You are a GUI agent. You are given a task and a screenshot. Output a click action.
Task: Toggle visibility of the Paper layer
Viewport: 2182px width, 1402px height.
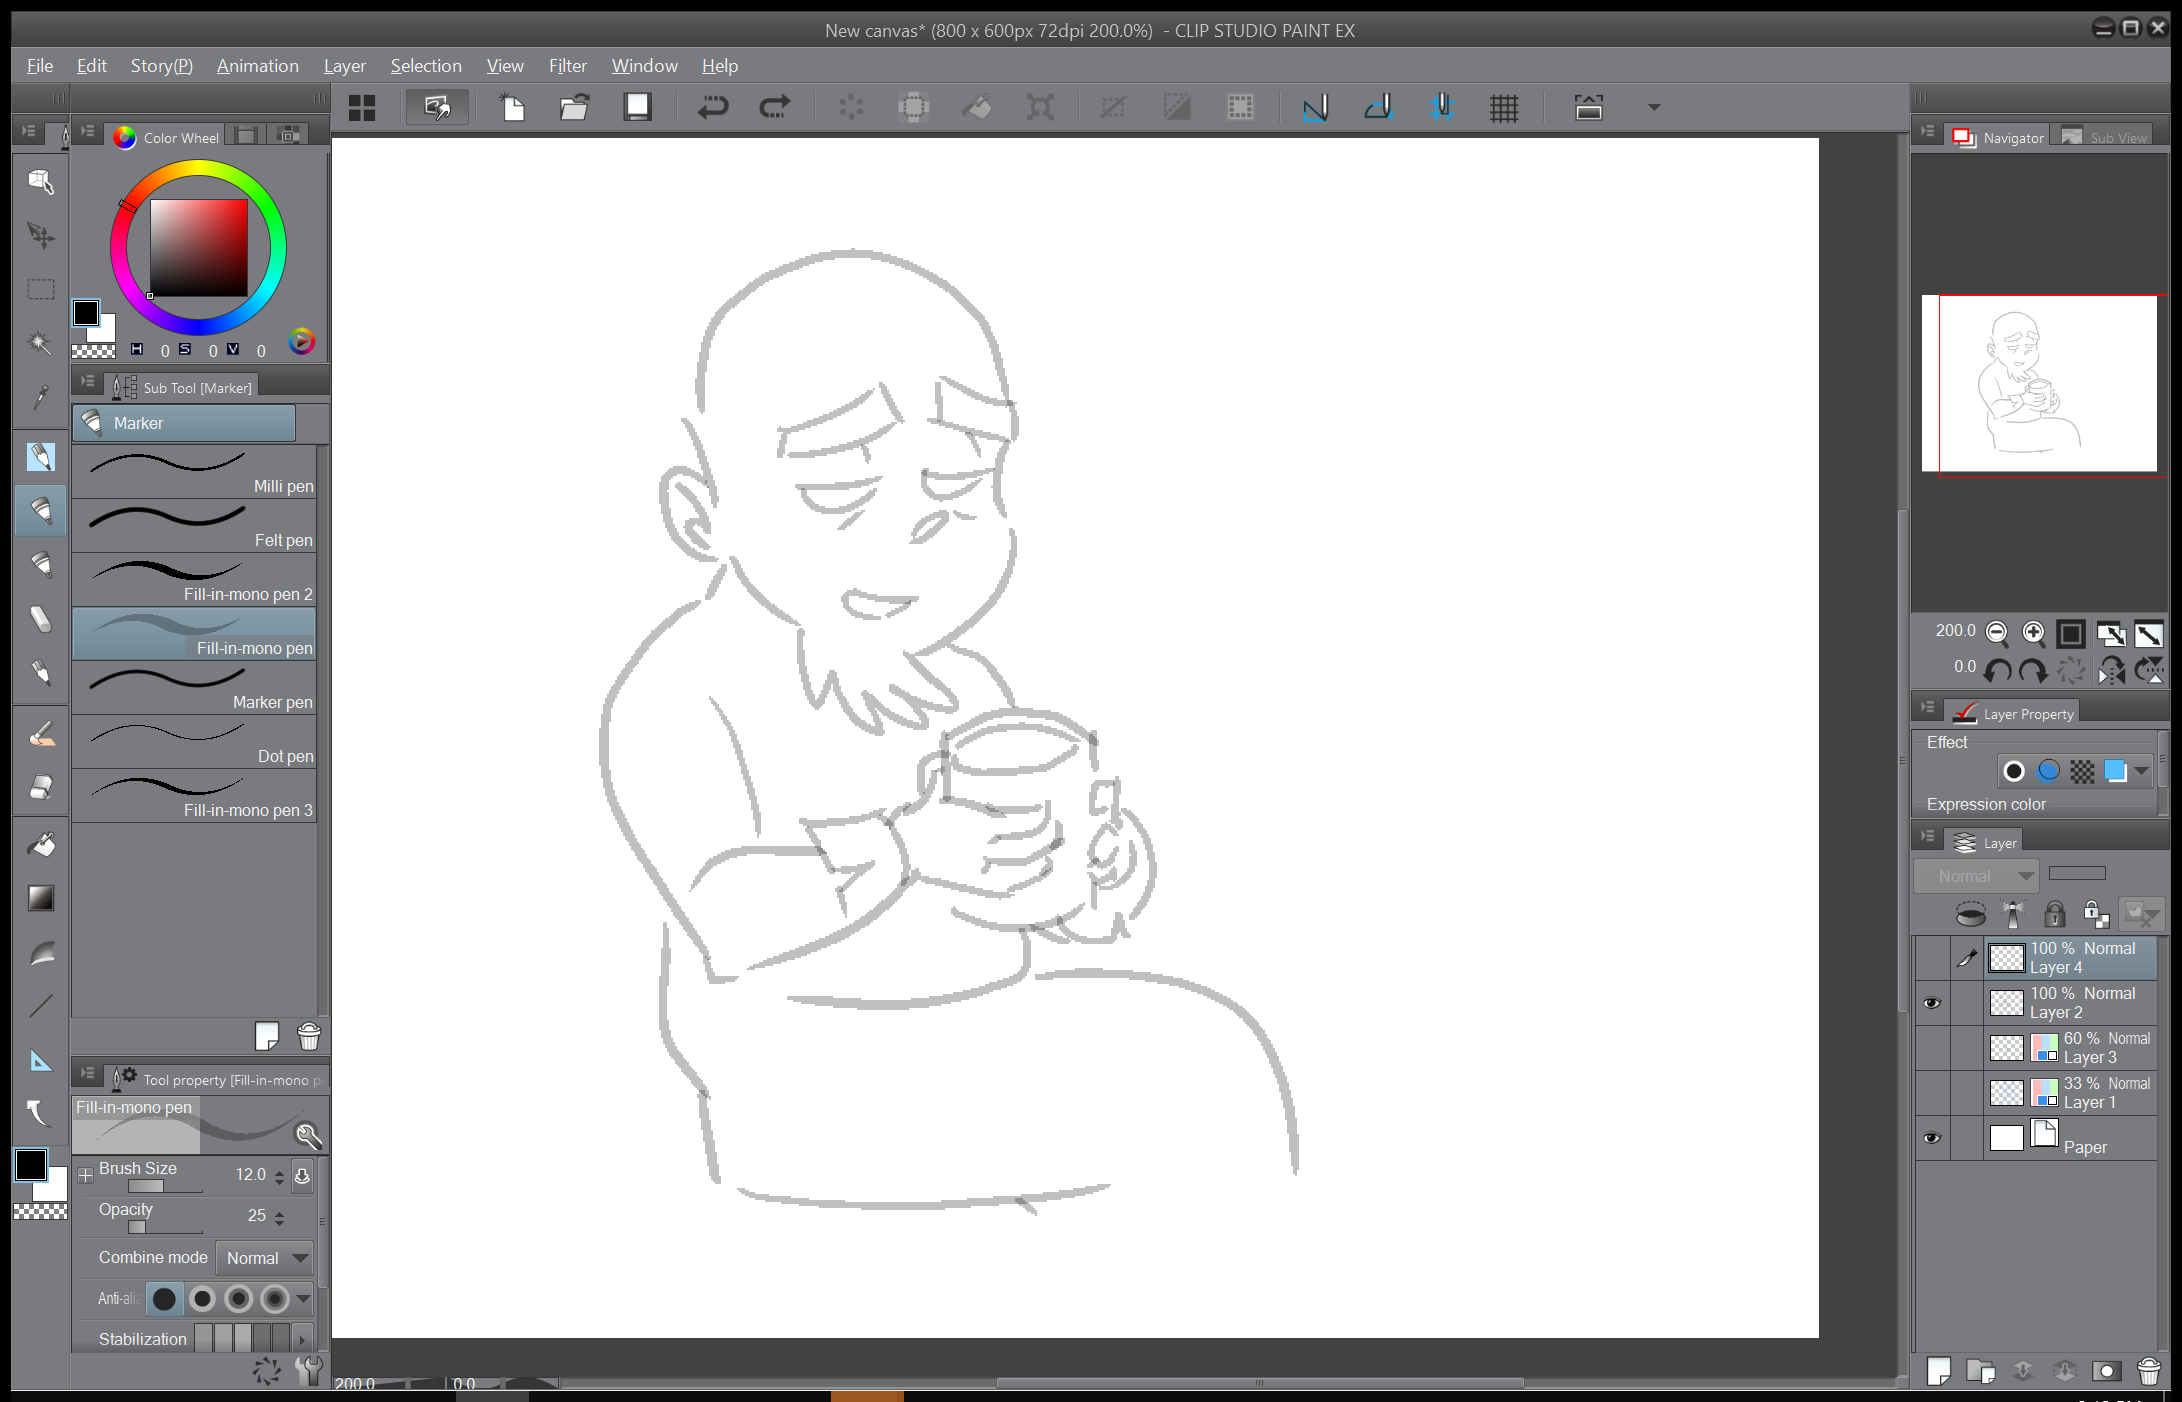tap(1932, 1138)
